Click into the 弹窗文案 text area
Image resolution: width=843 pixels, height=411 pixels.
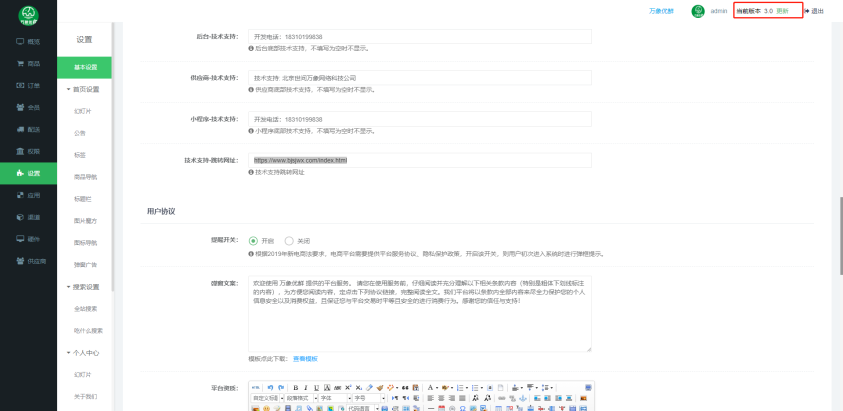pos(420,314)
